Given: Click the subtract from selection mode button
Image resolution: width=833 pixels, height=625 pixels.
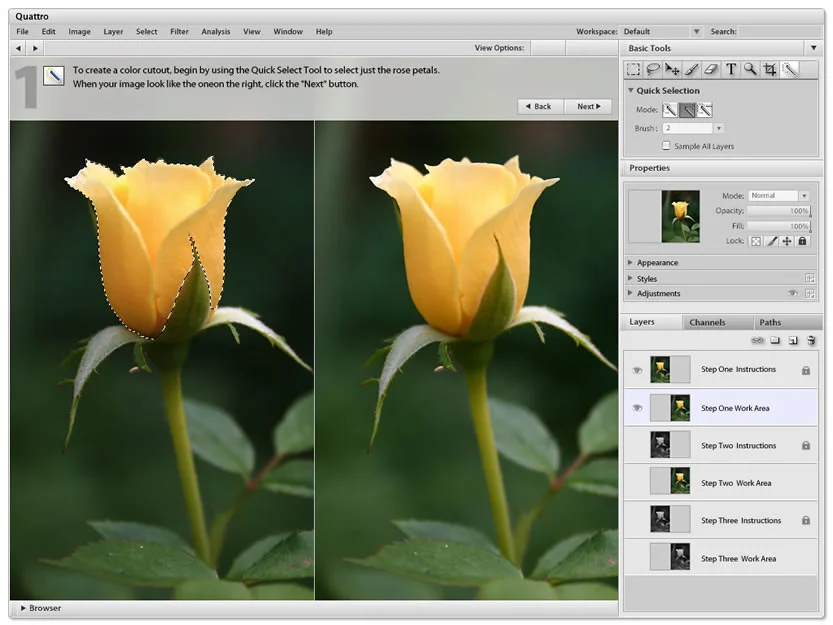Looking at the screenshot, I should (704, 110).
